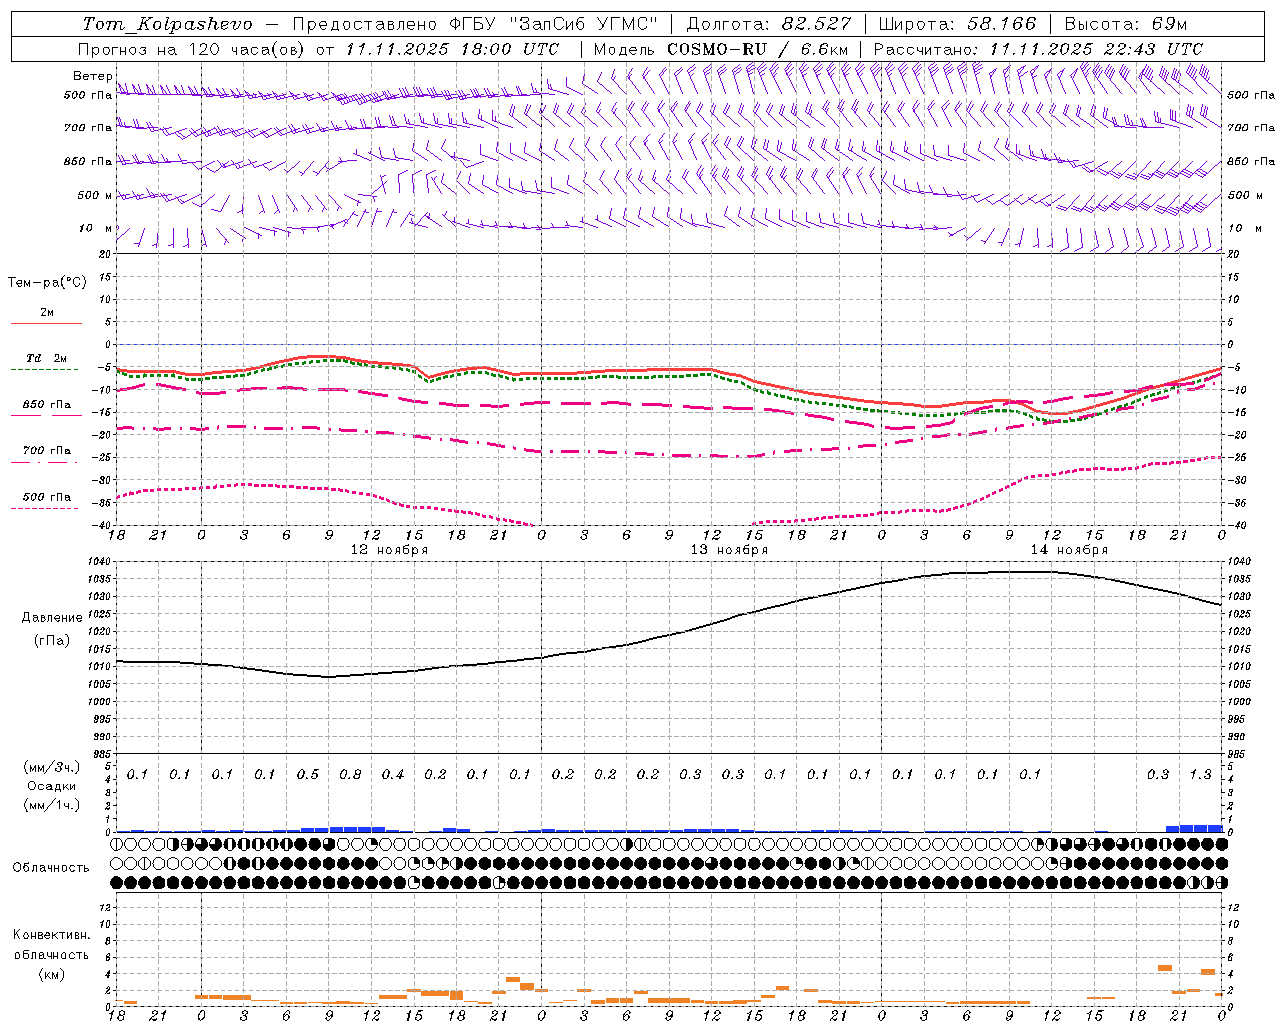1280x1024 pixels.
Task: Click the '700 гПа' temperature legend entry
Action: pos(47,451)
